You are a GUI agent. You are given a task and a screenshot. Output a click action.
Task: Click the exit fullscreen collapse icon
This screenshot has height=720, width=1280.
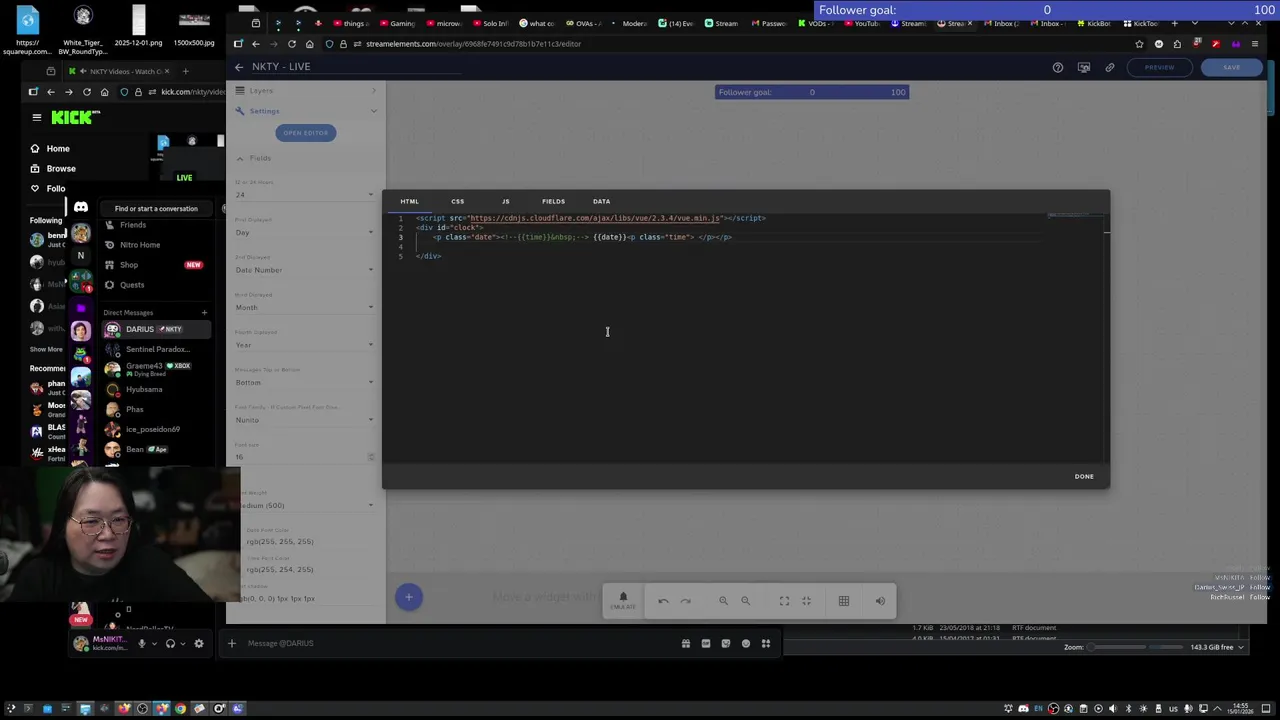click(806, 601)
